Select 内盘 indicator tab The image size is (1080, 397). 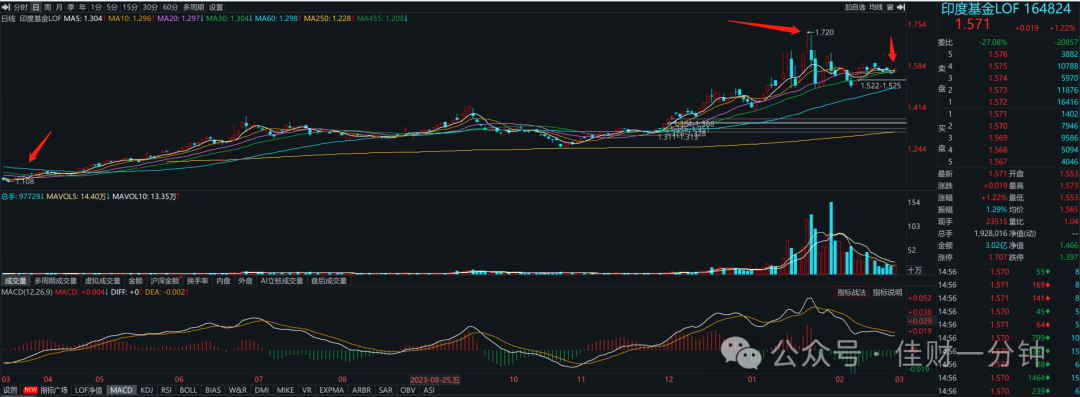click(223, 281)
